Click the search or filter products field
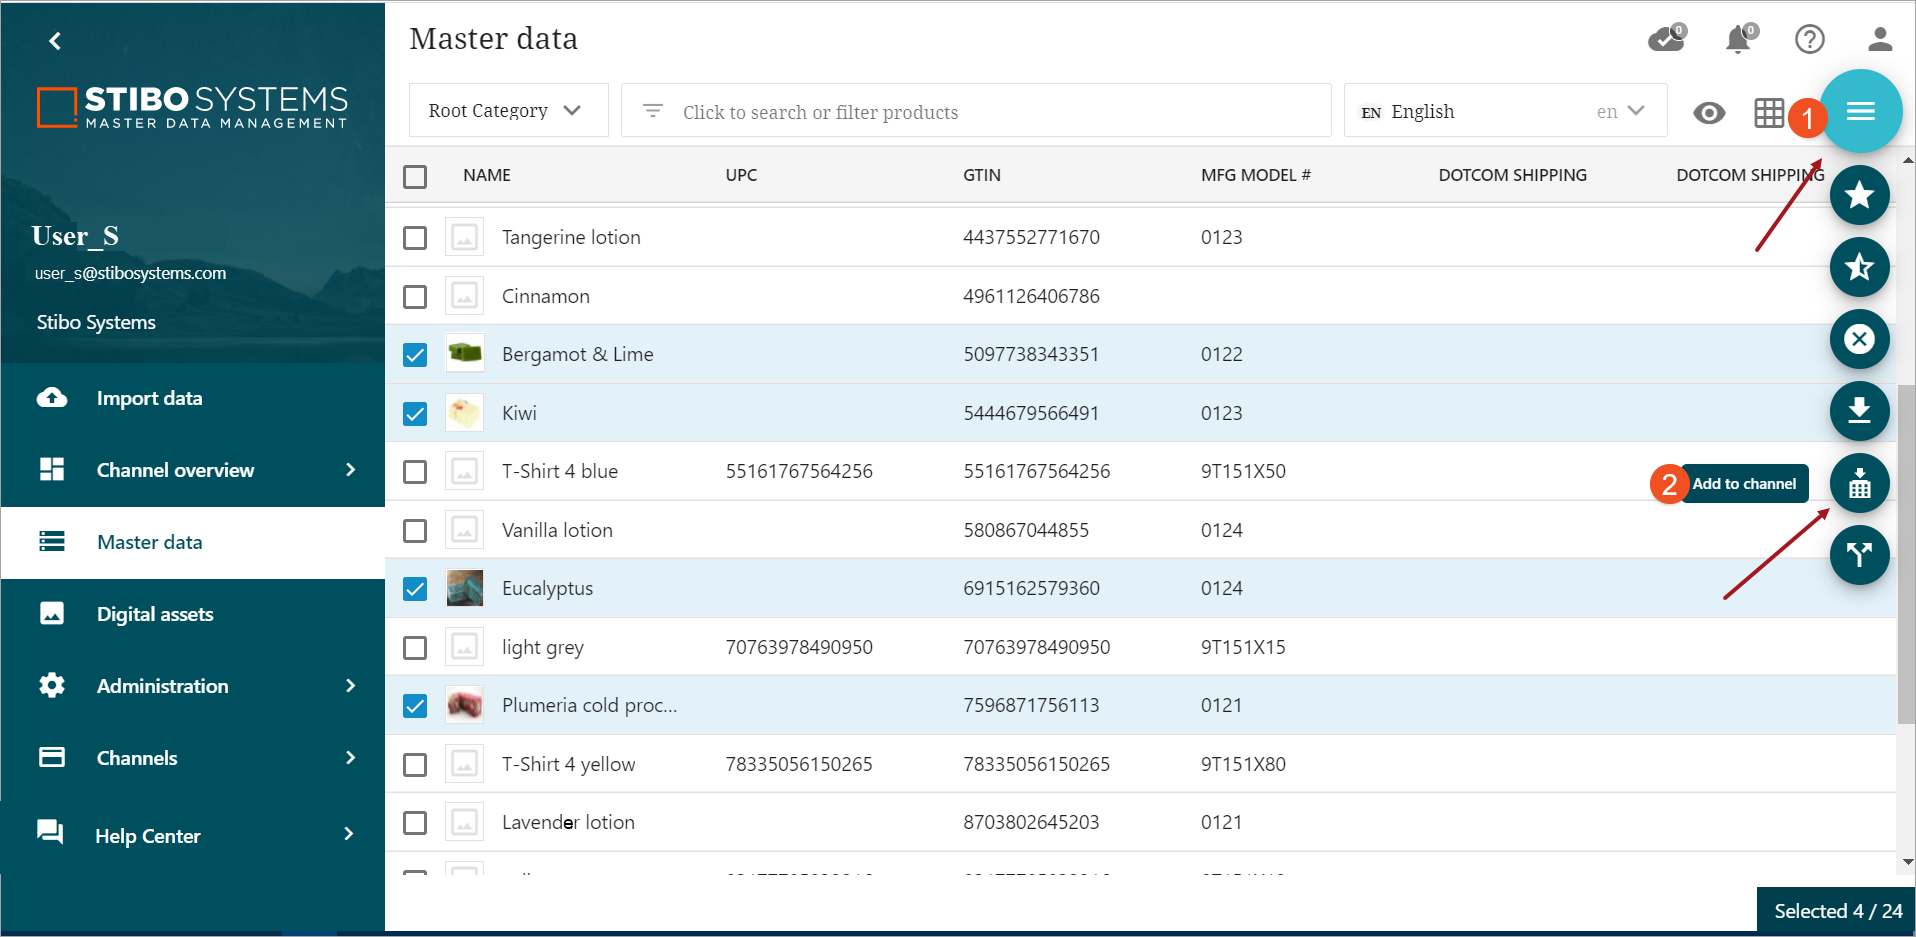The image size is (1916, 937). pos(975,112)
